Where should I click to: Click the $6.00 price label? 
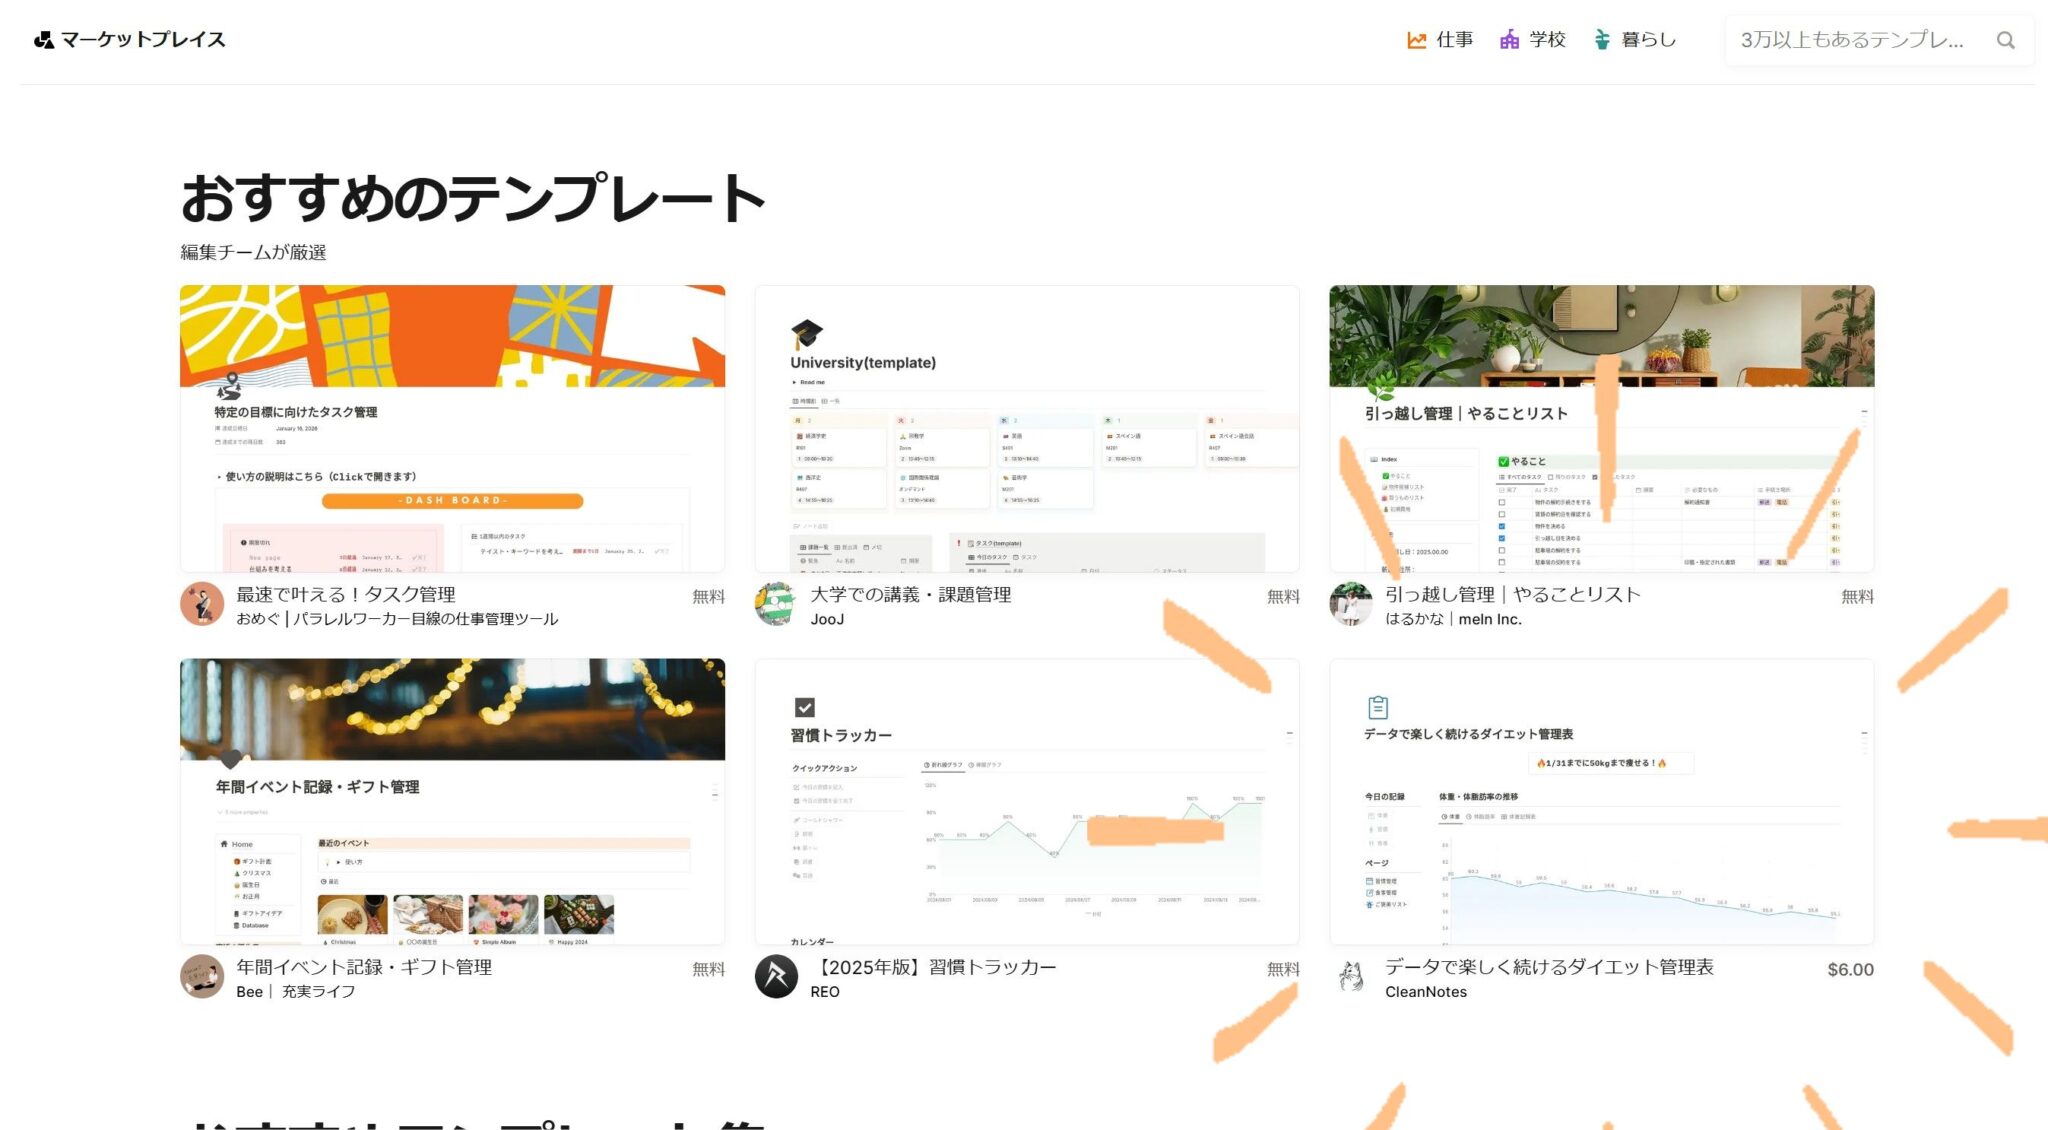[1850, 969]
